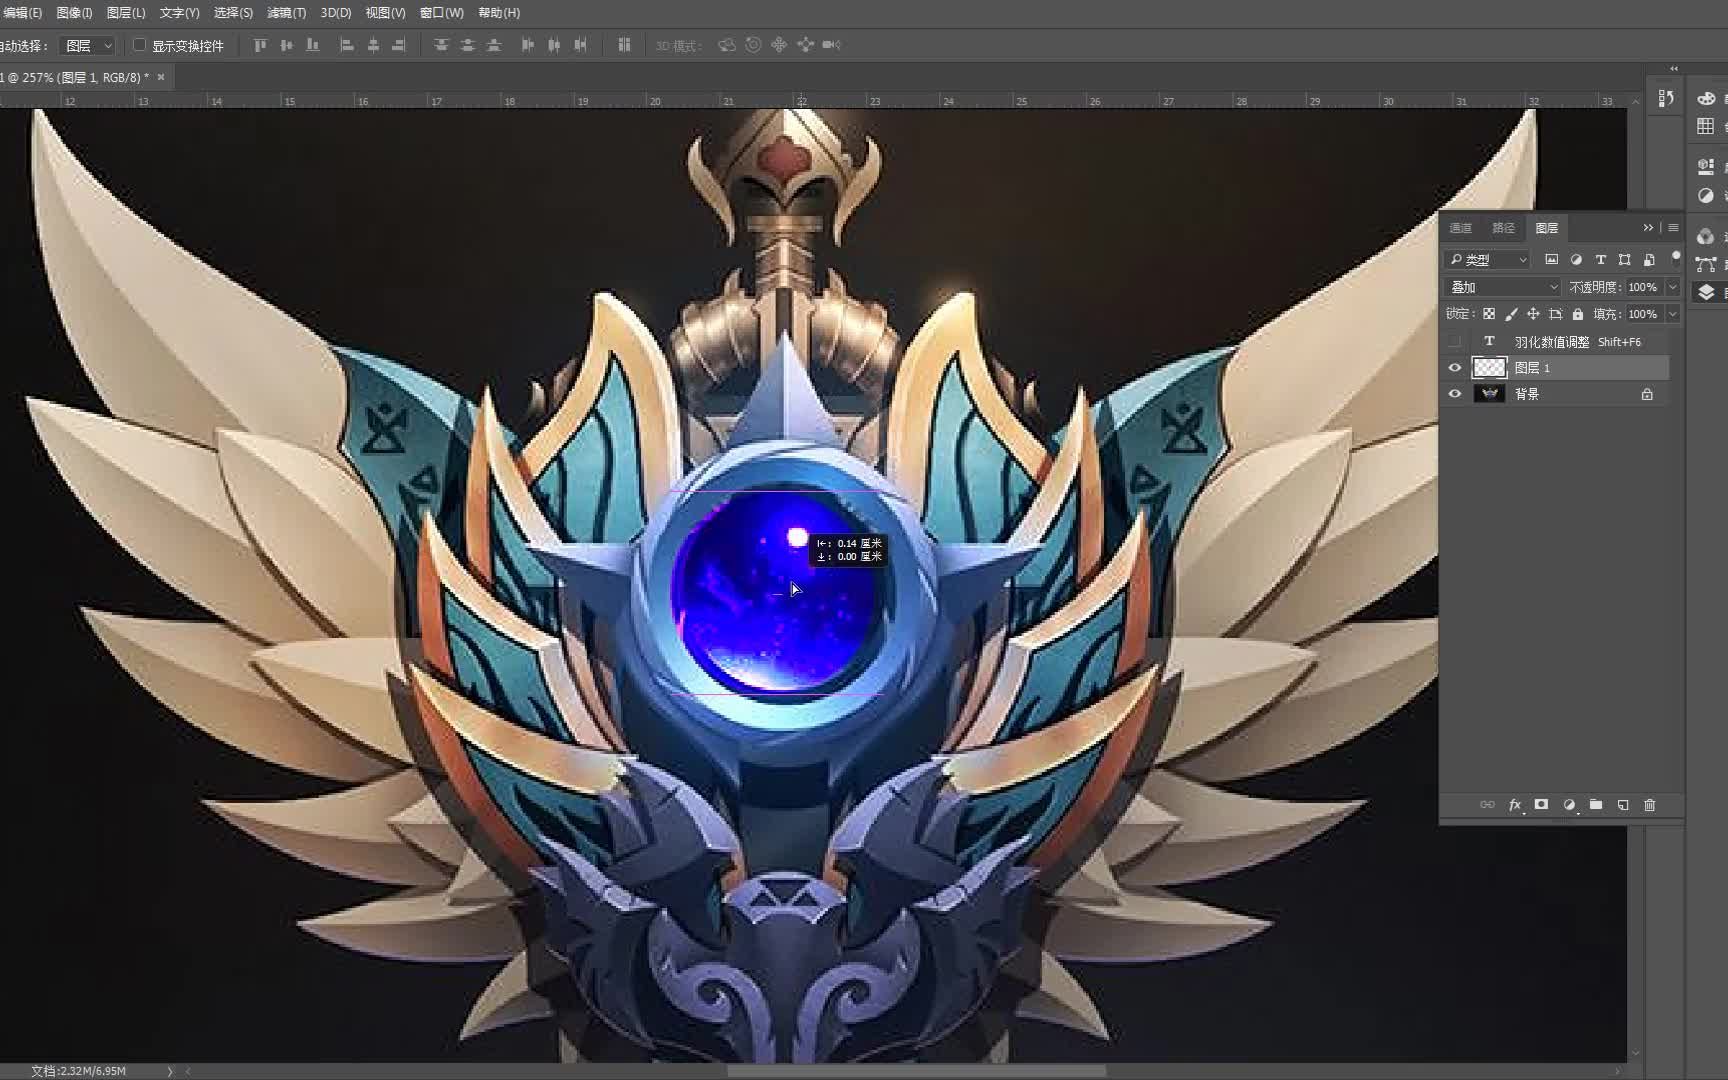Click the align bottom edges icon
Image resolution: width=1728 pixels, height=1080 pixels.
tap(313, 45)
